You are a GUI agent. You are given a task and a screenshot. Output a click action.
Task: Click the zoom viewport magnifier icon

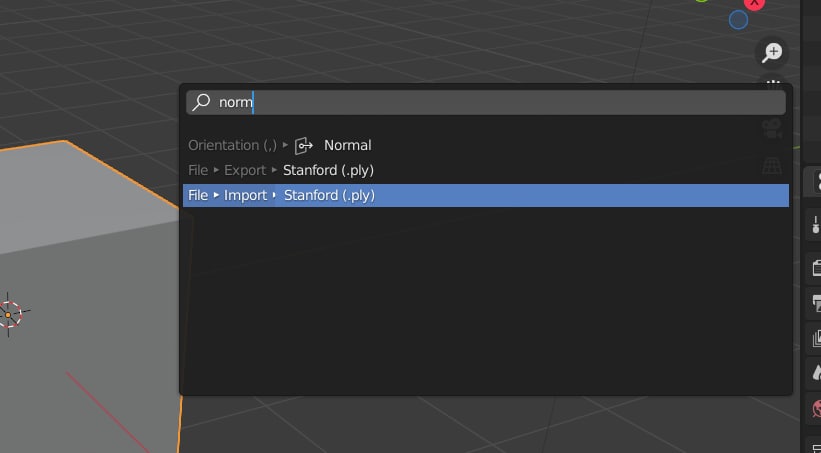point(772,53)
